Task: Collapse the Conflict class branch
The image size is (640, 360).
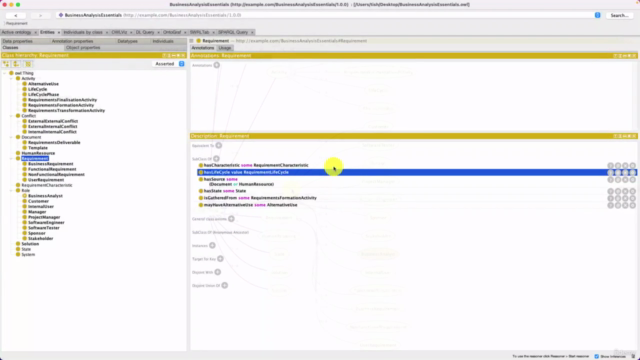Action: 11,116
